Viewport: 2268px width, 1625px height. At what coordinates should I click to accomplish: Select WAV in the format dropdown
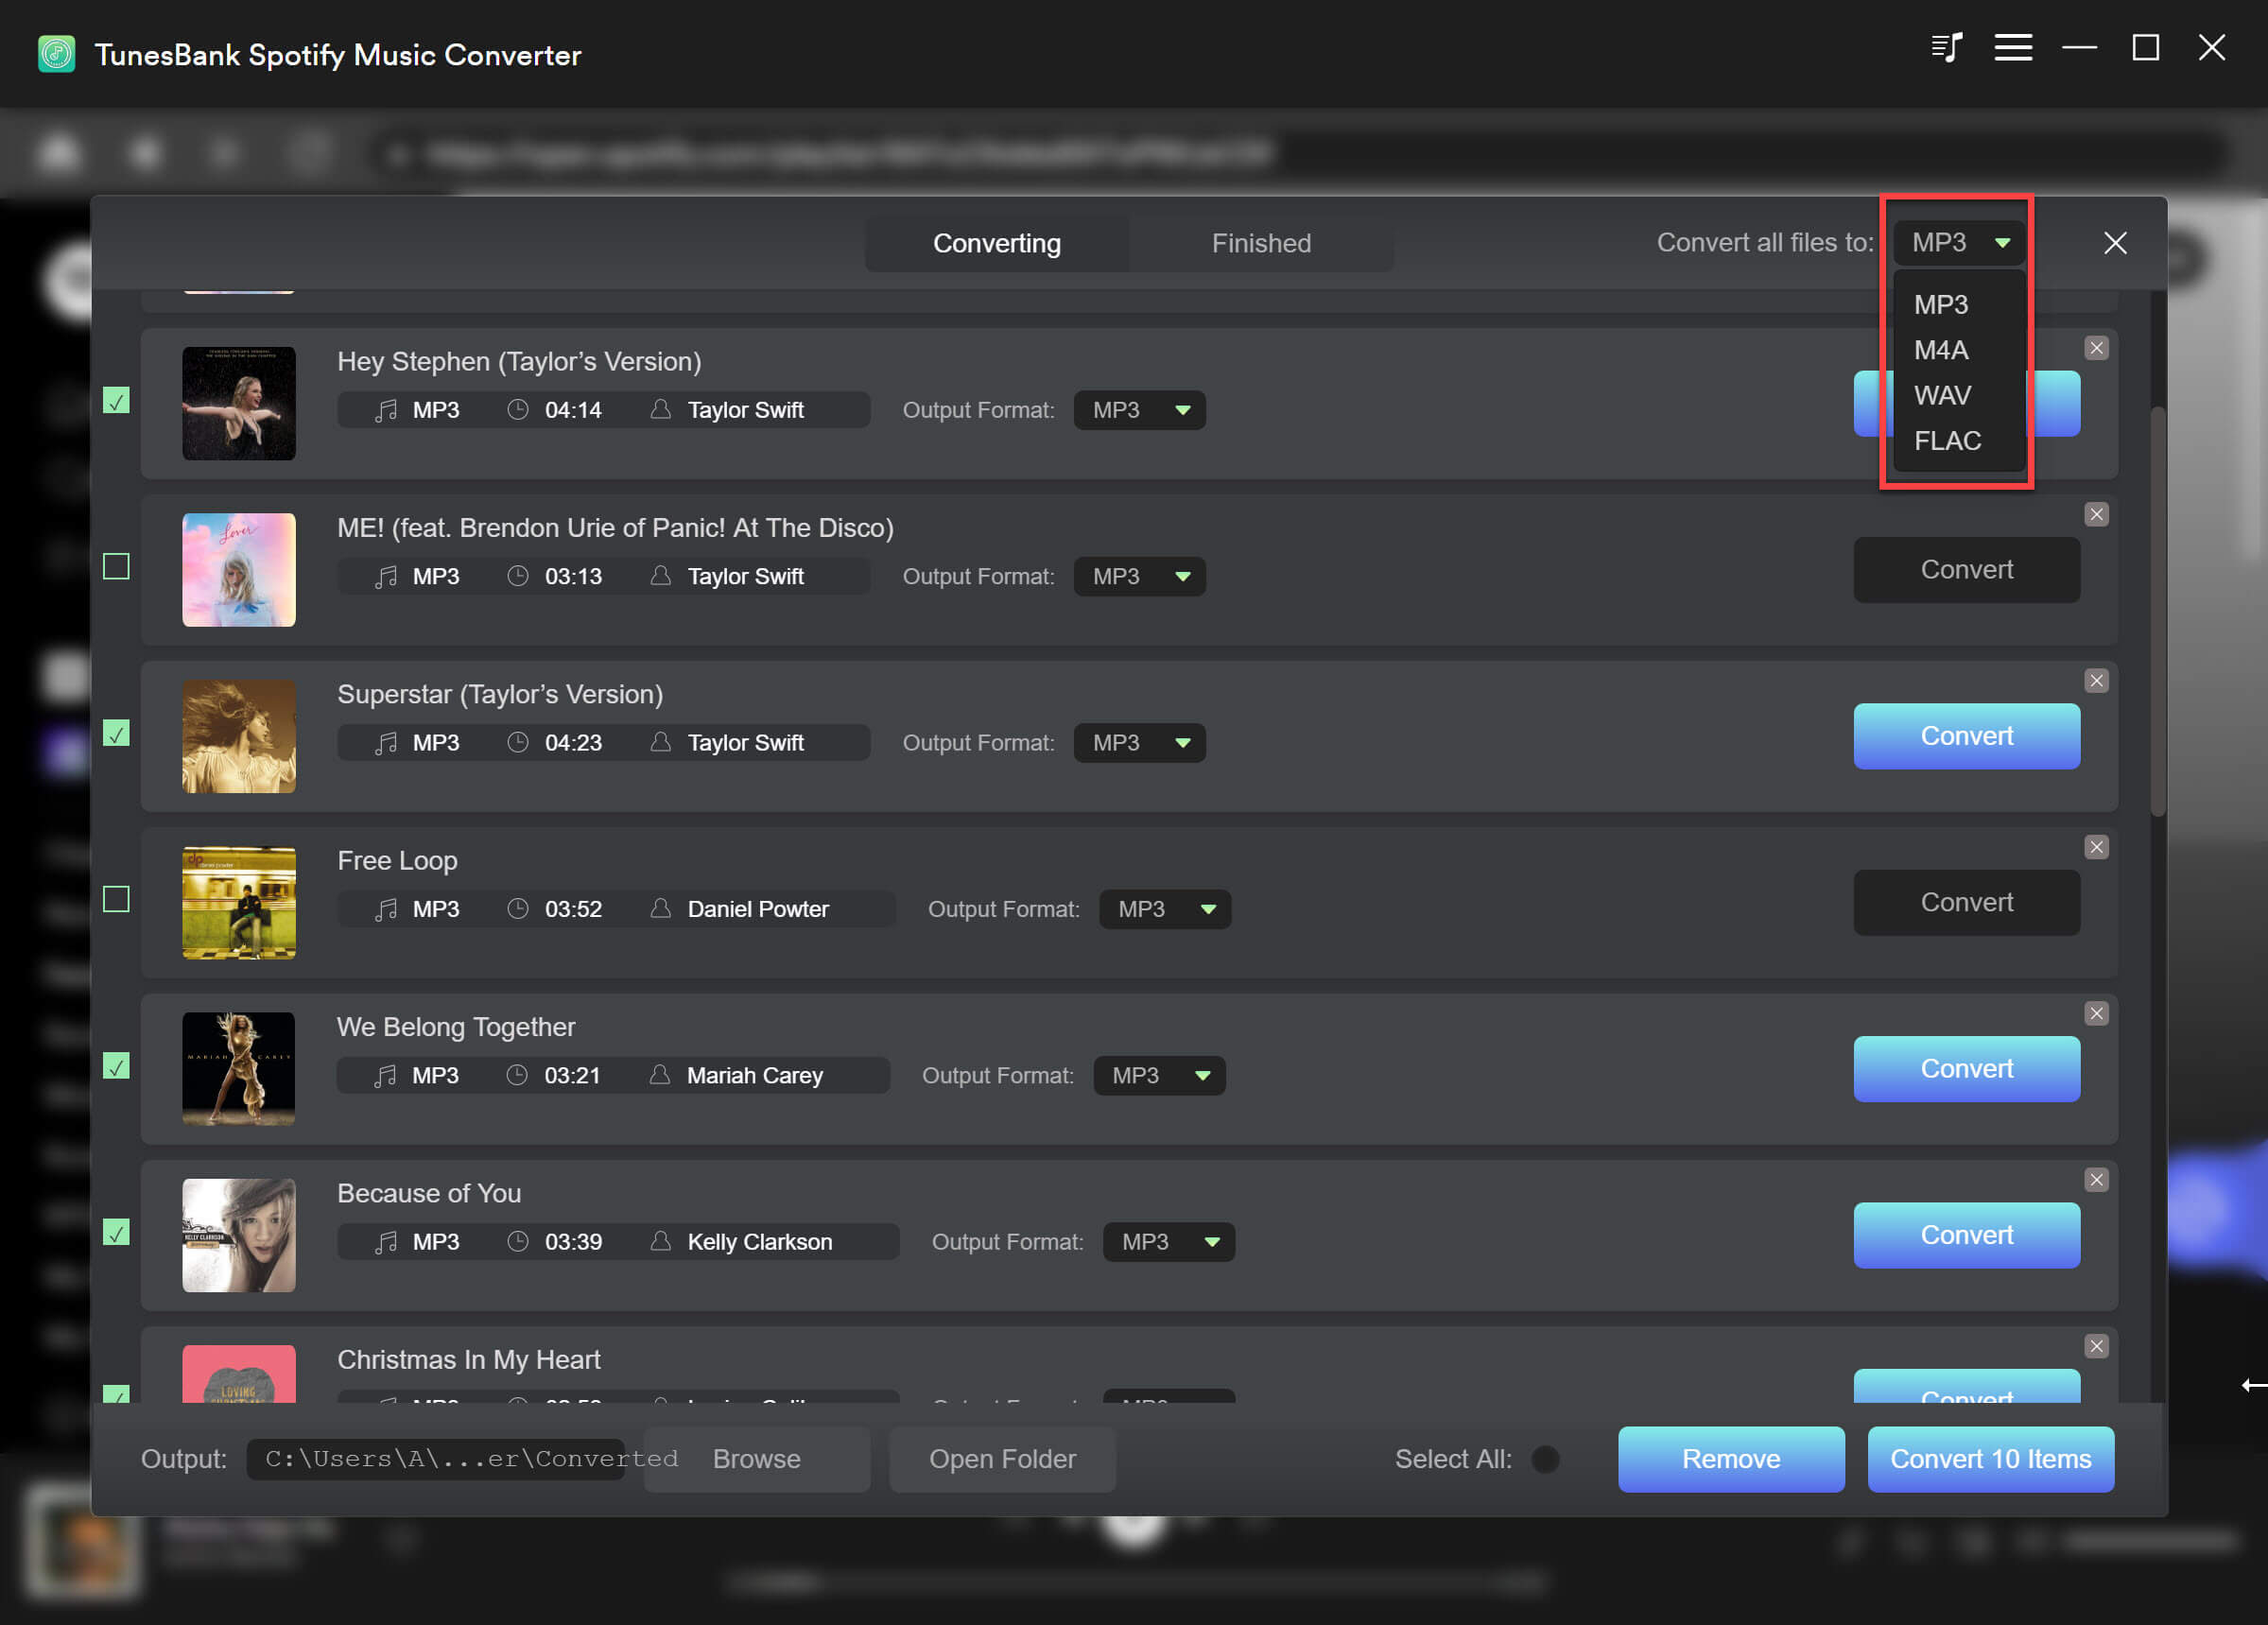tap(1942, 395)
